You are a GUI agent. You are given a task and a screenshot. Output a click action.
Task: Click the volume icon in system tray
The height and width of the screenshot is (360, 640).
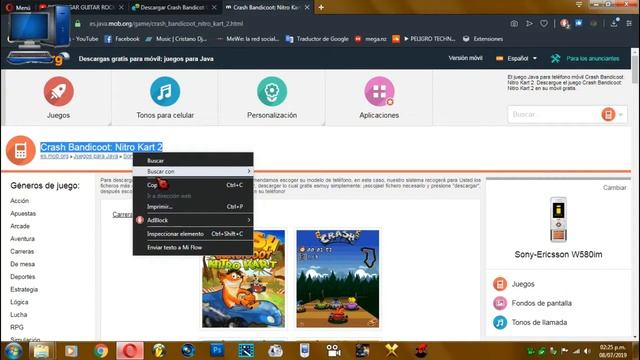point(587,351)
